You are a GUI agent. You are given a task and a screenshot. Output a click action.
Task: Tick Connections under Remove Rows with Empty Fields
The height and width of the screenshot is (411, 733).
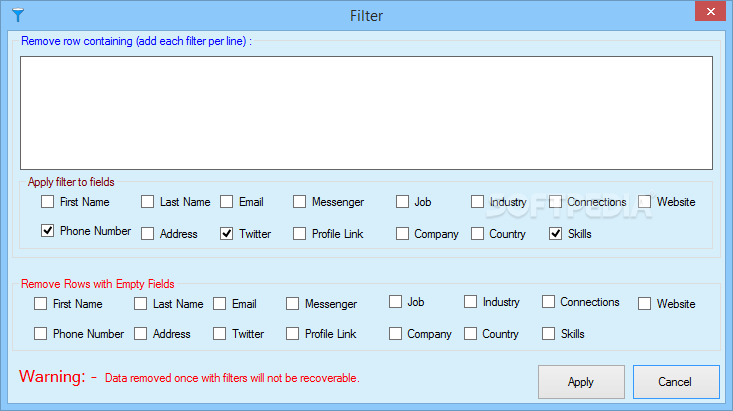point(548,302)
